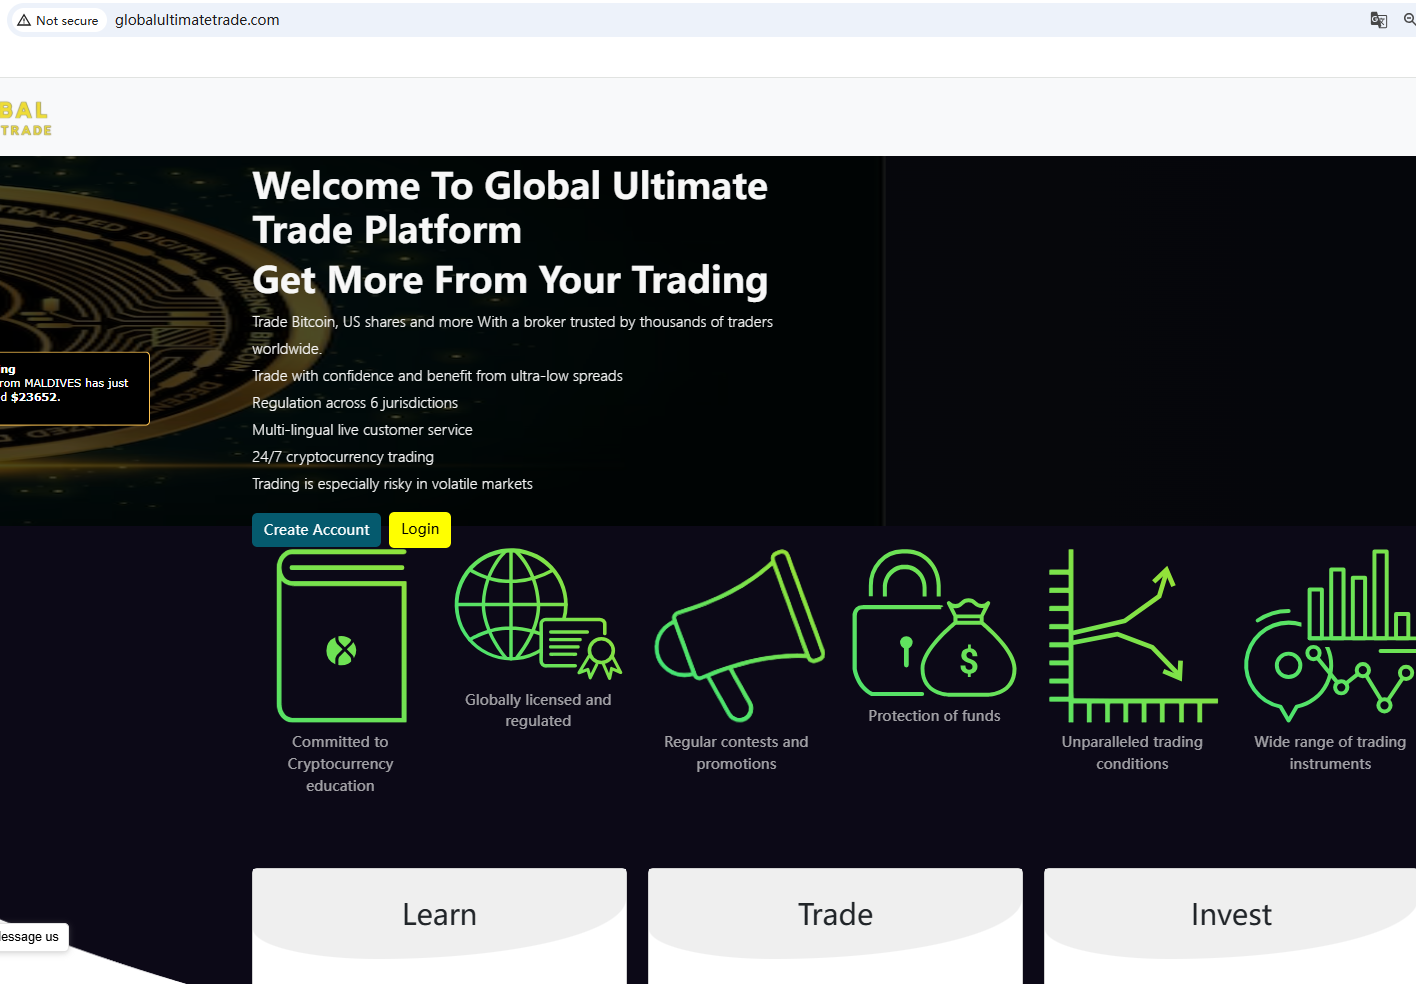Click the green megaphone promotions icon
This screenshot has width=1416, height=984.
[738, 635]
